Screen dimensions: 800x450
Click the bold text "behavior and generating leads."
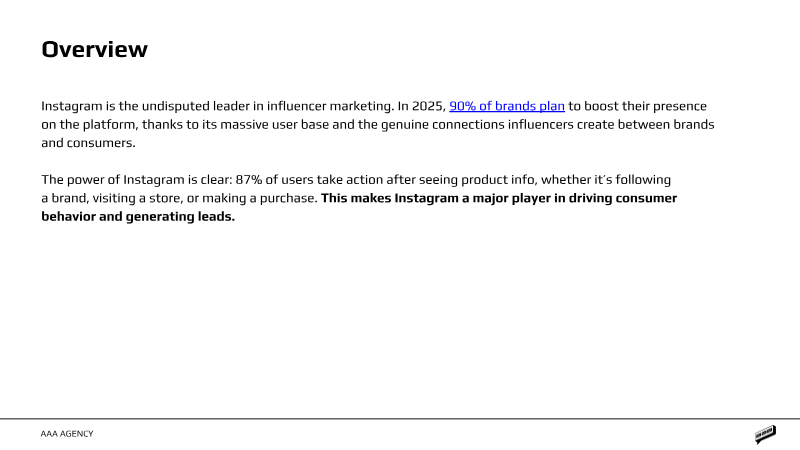(x=138, y=217)
